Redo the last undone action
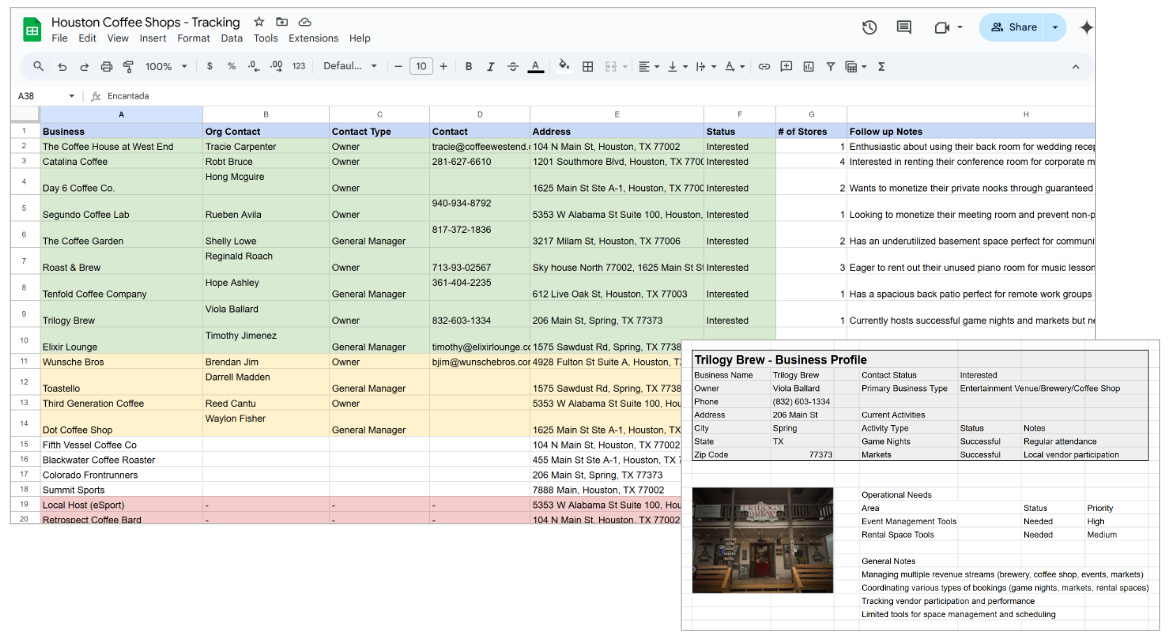The height and width of the screenshot is (638, 1170). coord(84,66)
